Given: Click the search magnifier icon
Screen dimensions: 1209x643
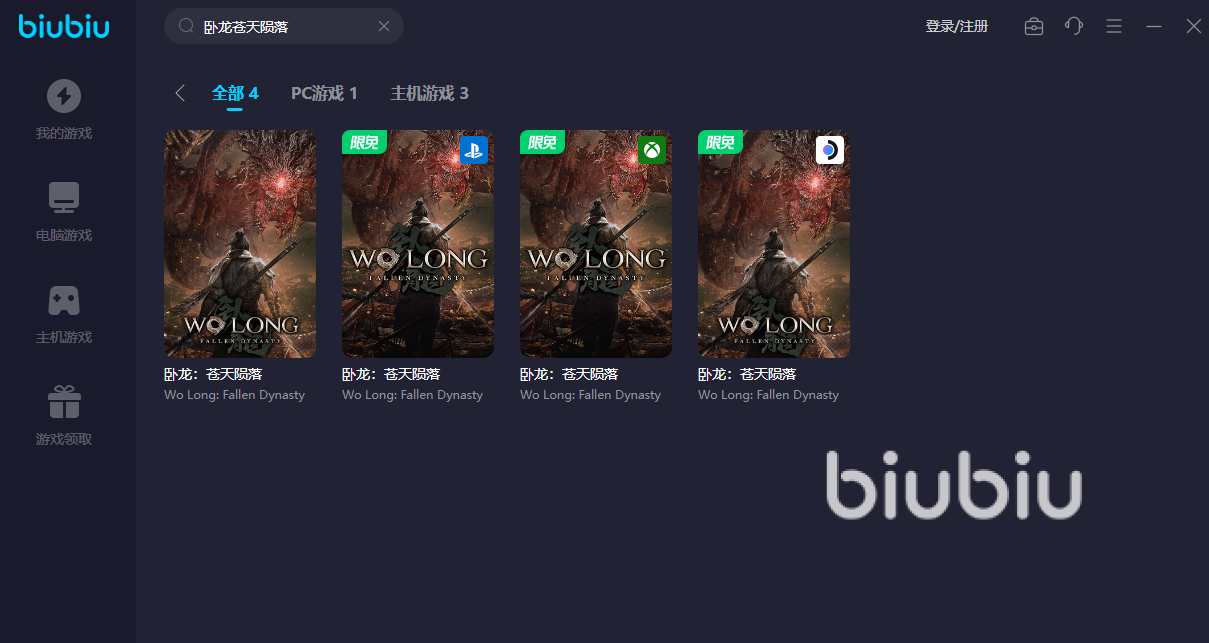Looking at the screenshot, I should coord(186,27).
